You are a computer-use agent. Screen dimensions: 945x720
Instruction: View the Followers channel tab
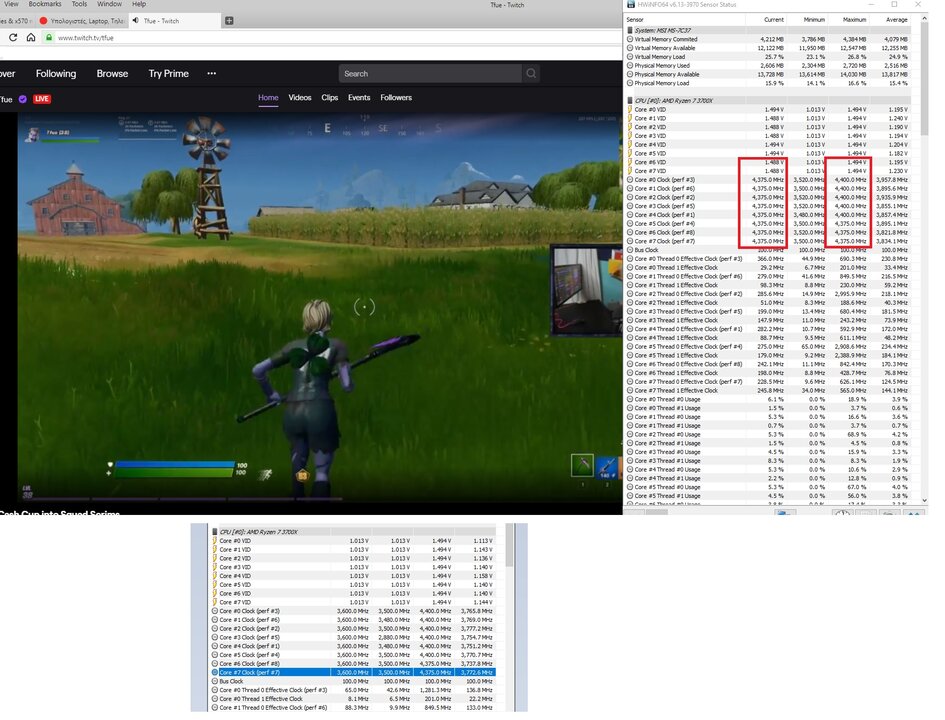click(396, 98)
